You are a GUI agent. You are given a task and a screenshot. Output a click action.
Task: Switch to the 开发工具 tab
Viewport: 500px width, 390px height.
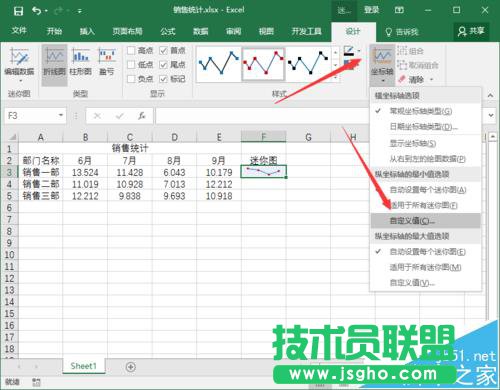307,31
